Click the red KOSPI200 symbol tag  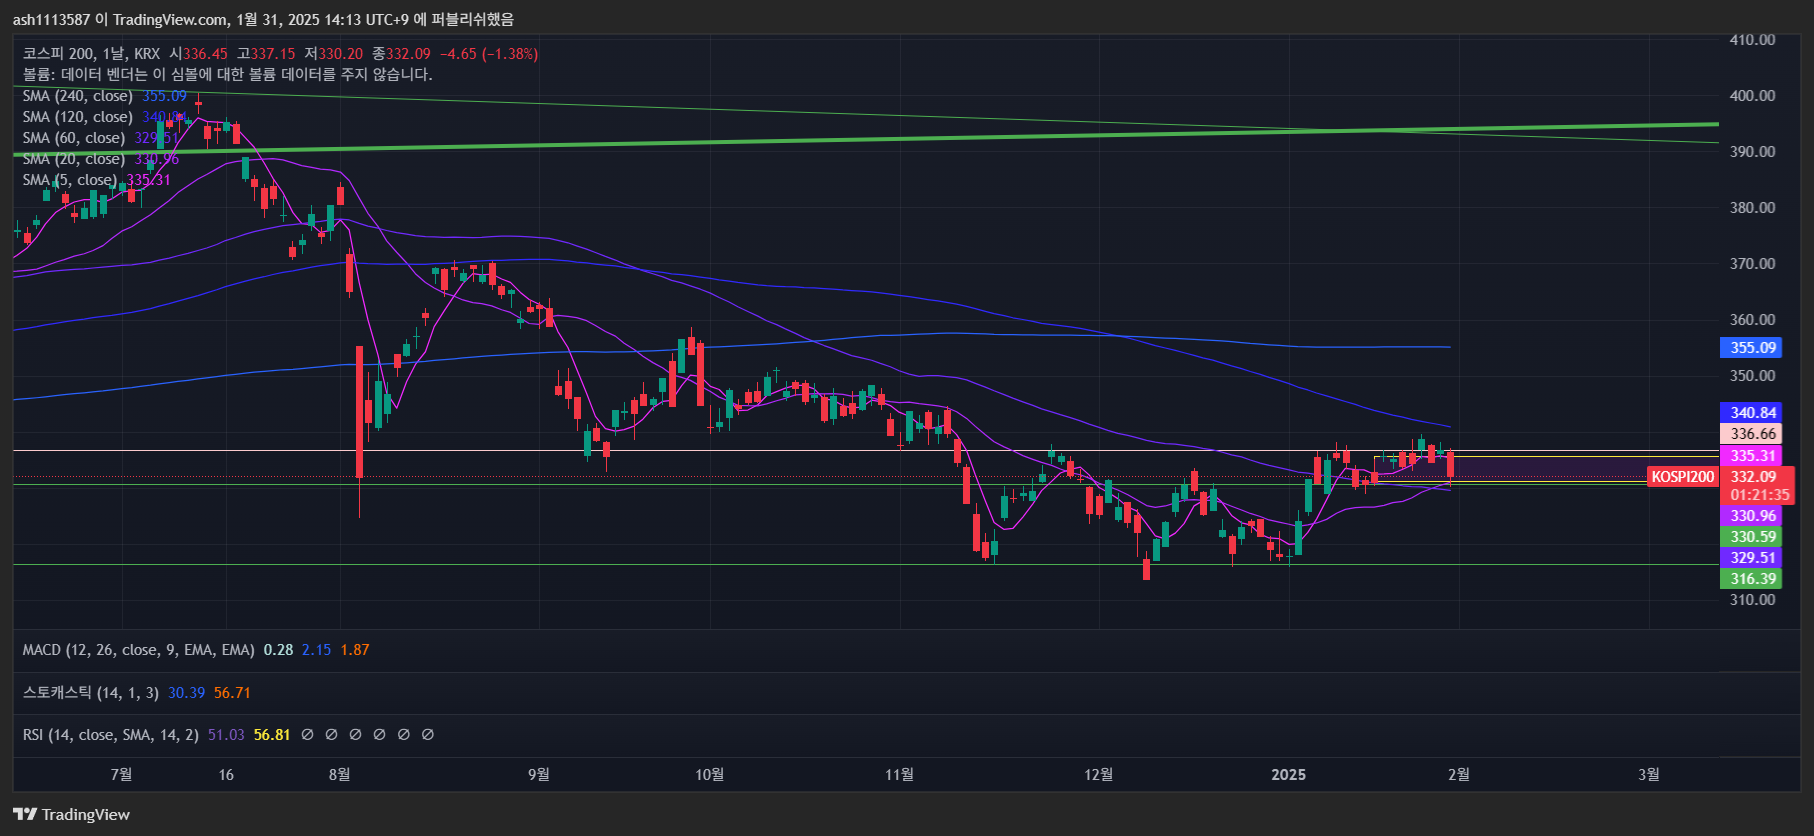point(1682,477)
